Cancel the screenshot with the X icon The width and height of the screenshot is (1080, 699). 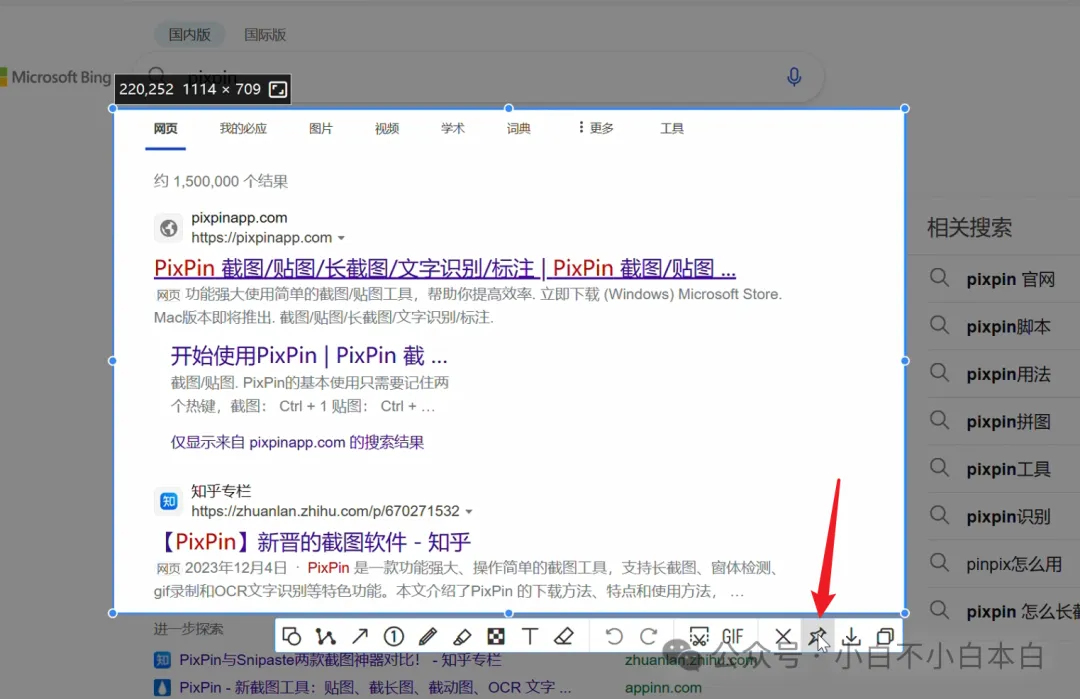783,636
